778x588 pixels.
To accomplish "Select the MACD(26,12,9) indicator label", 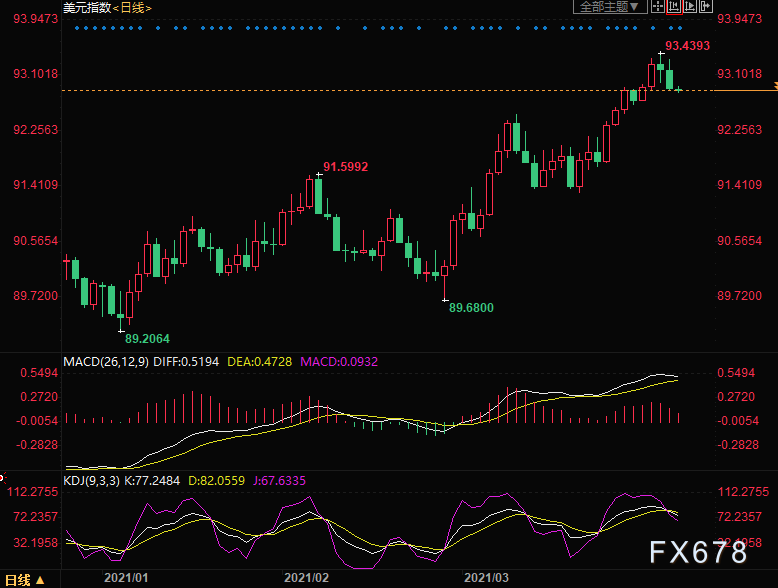I will pos(106,362).
